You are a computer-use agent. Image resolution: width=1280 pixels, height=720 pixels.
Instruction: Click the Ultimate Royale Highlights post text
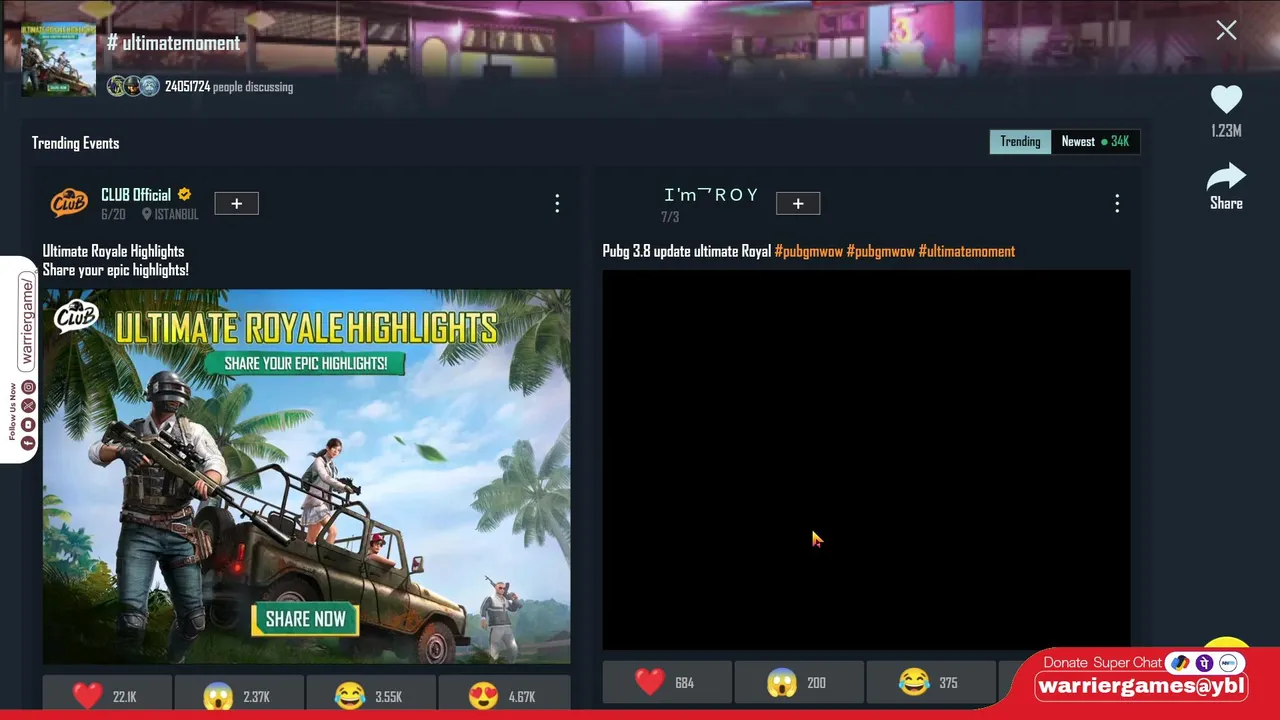[113, 251]
